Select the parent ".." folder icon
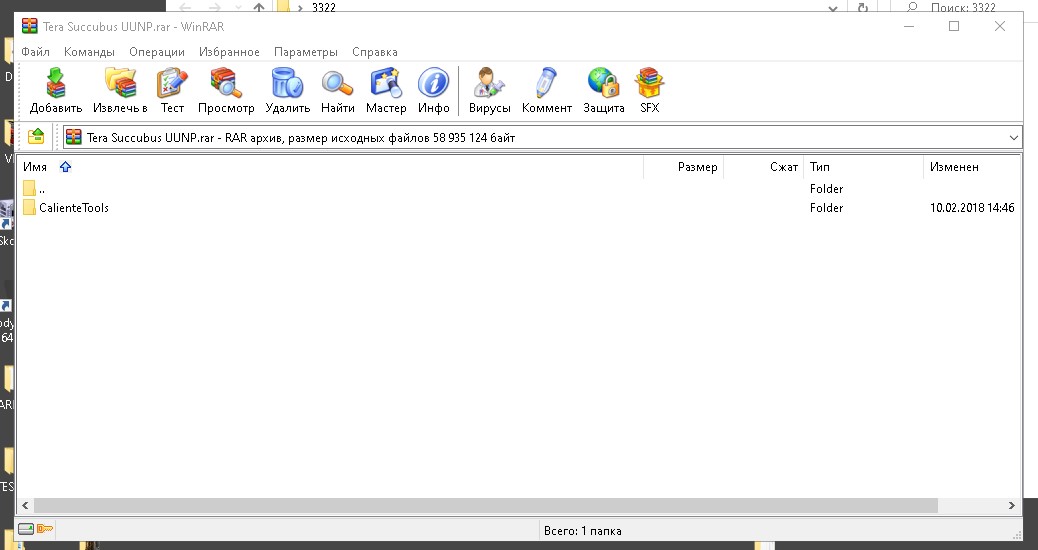The image size is (1038, 550). point(29,189)
